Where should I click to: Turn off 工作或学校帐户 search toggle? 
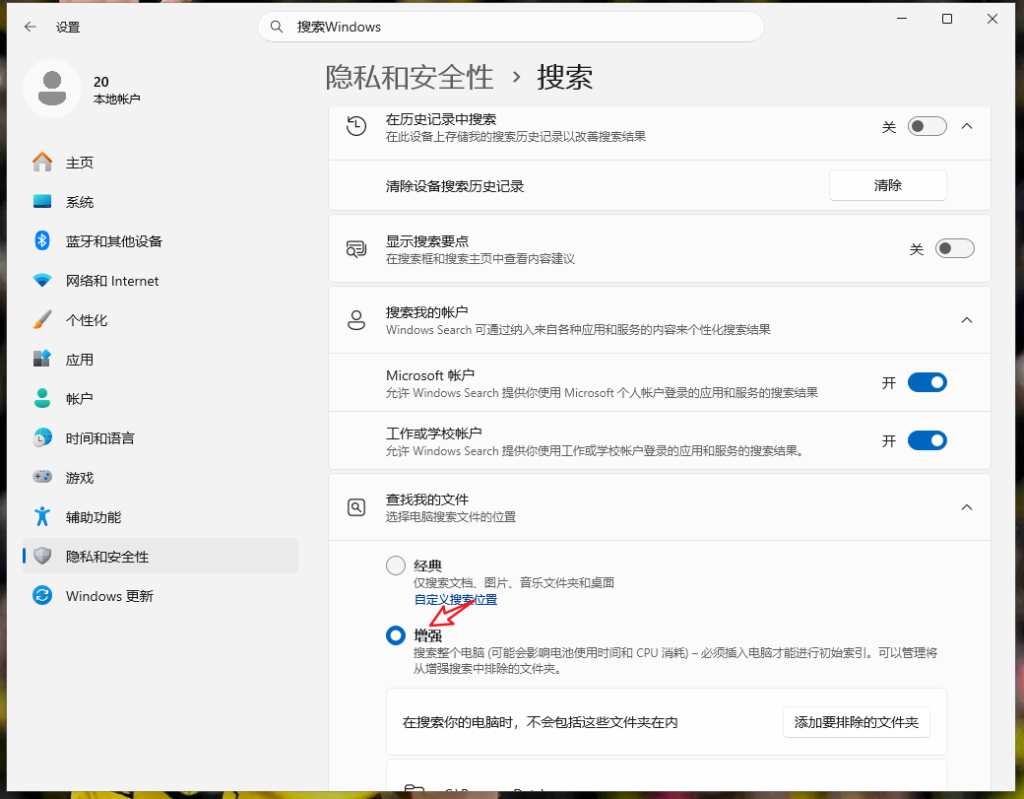pos(927,441)
